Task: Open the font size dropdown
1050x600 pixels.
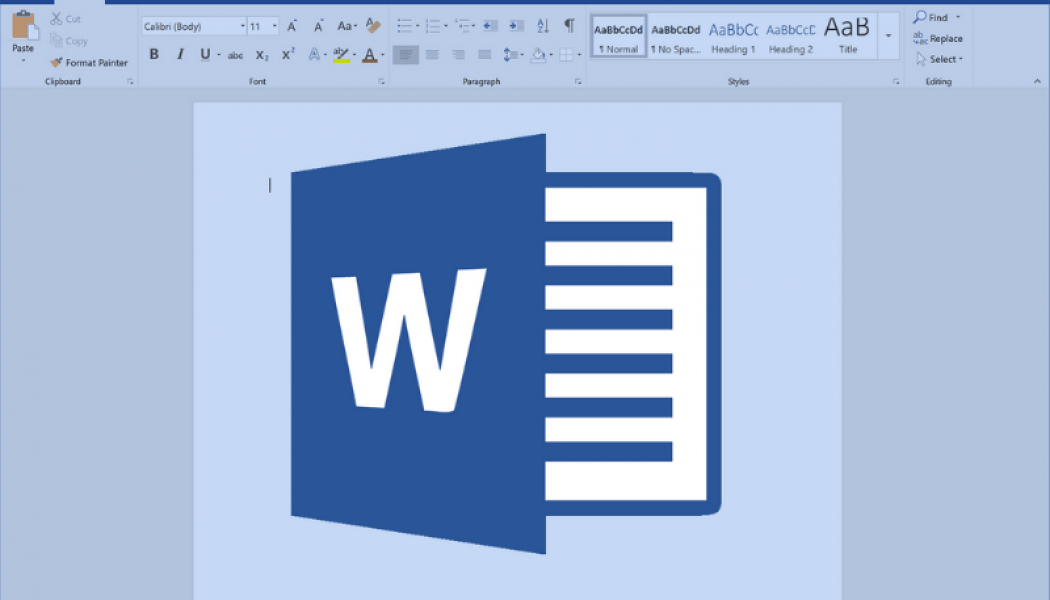Action: [x=262, y=25]
